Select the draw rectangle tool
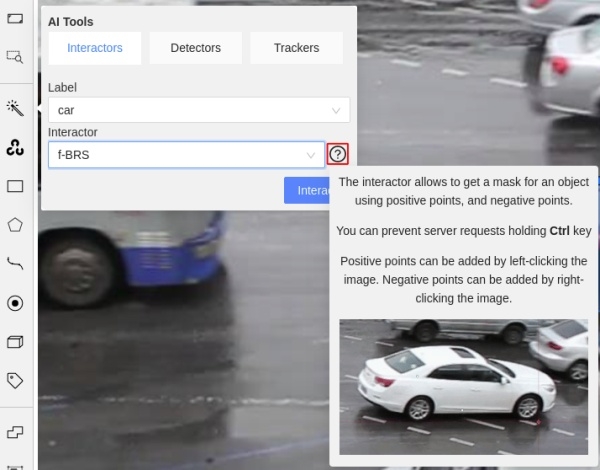Screen dimensions: 600x470 pyautogui.click(x=15, y=186)
